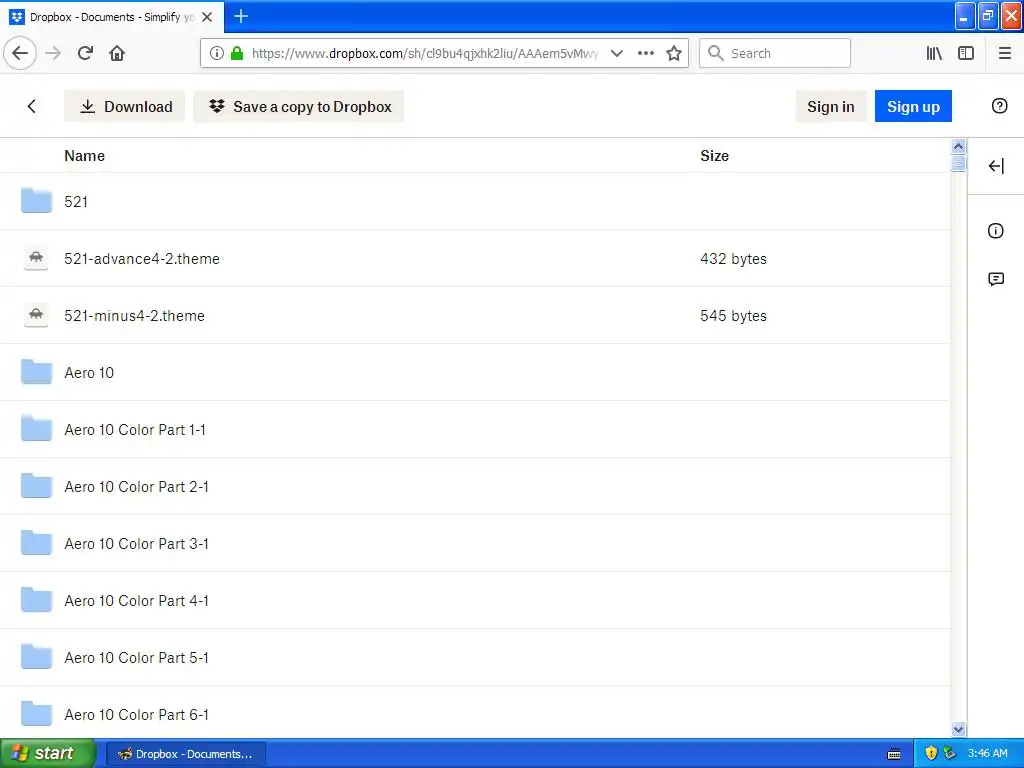
Task: Click the browser forward arrow
Action: [x=53, y=53]
